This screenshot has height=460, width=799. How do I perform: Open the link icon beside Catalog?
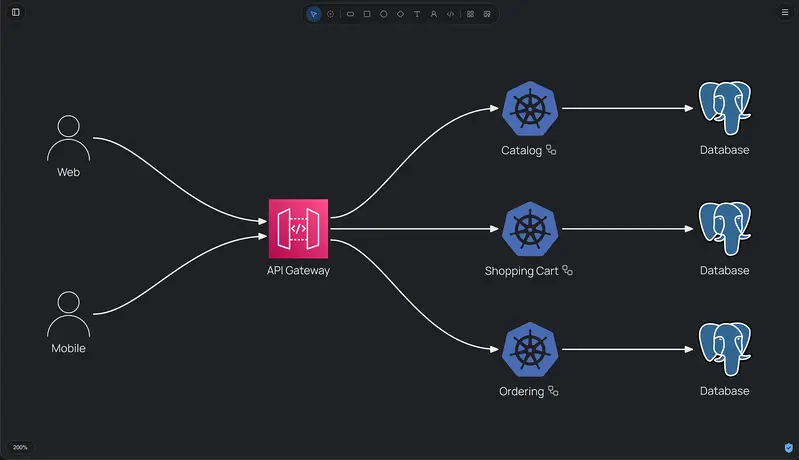tap(551, 150)
